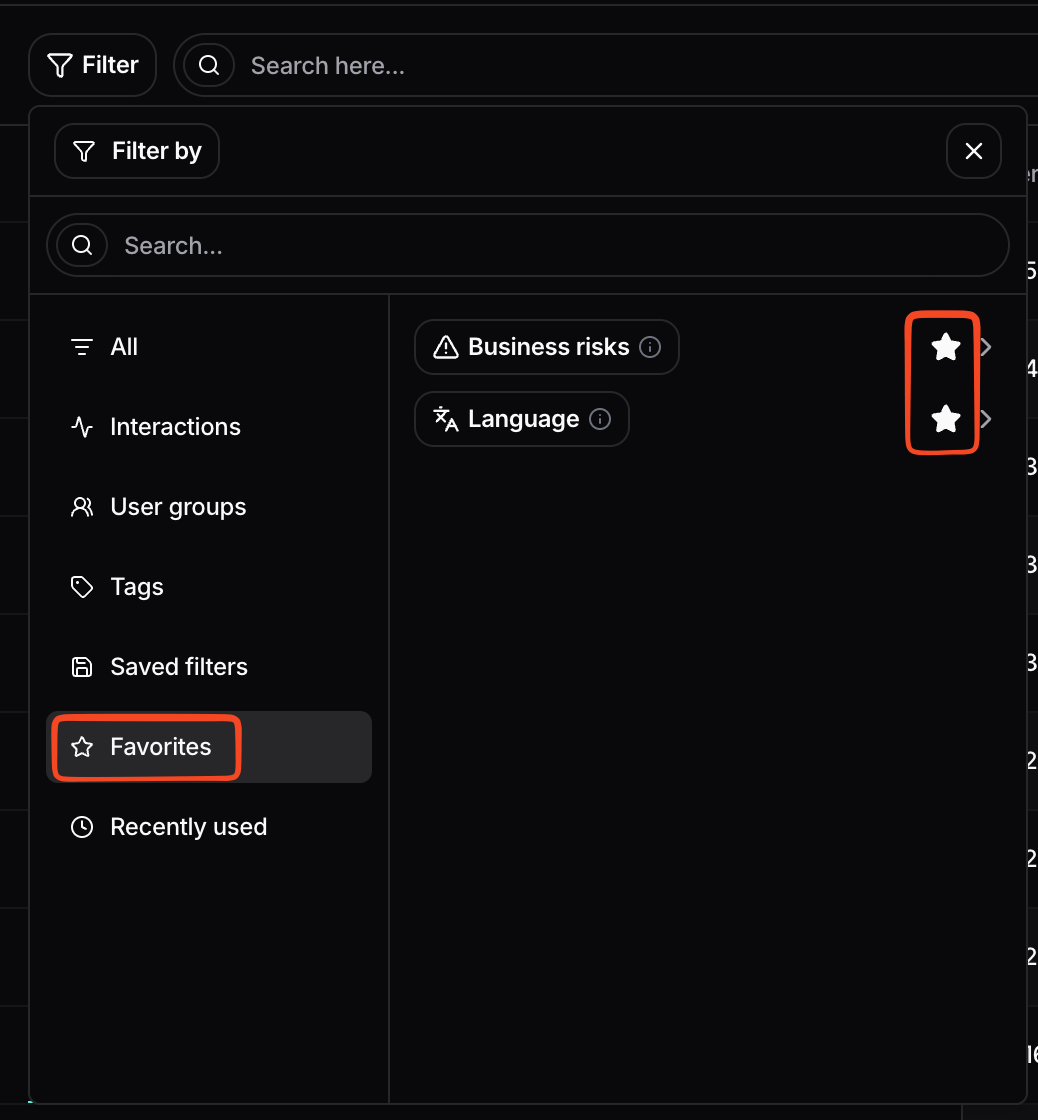
Task: Focus the 'Search...' field in filter panel
Action: (x=528, y=246)
